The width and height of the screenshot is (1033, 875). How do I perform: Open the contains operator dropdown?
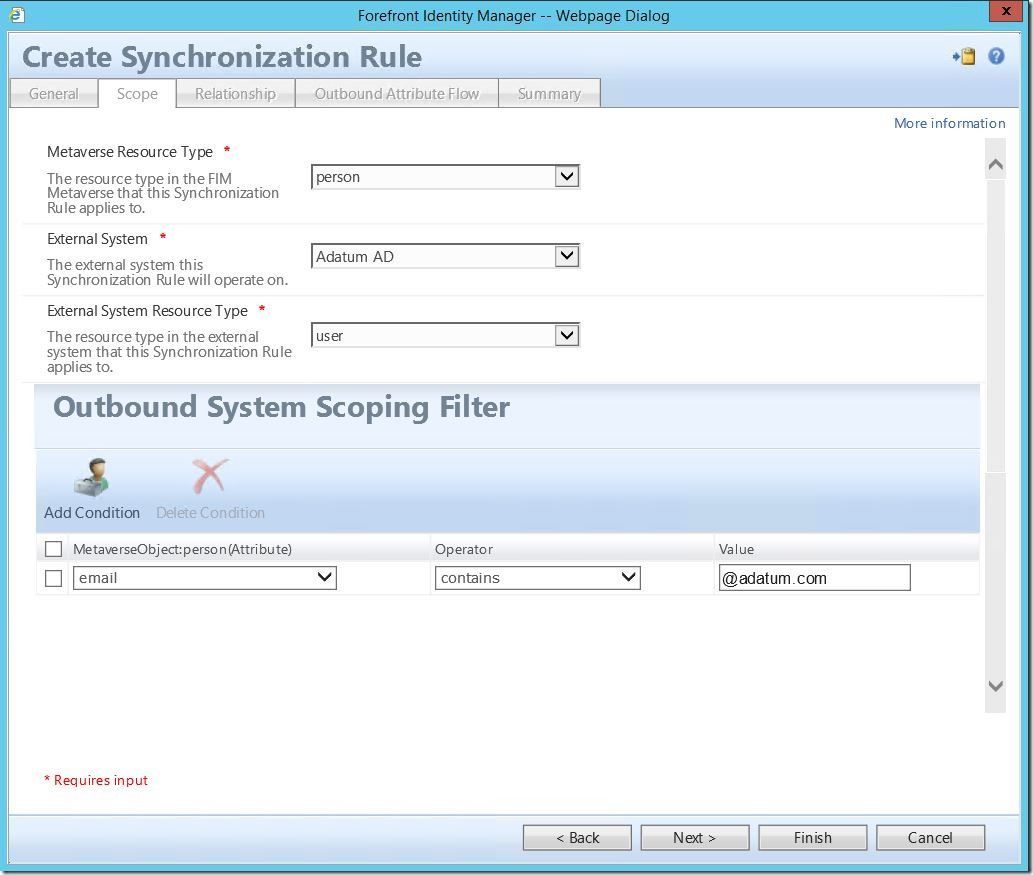point(538,578)
